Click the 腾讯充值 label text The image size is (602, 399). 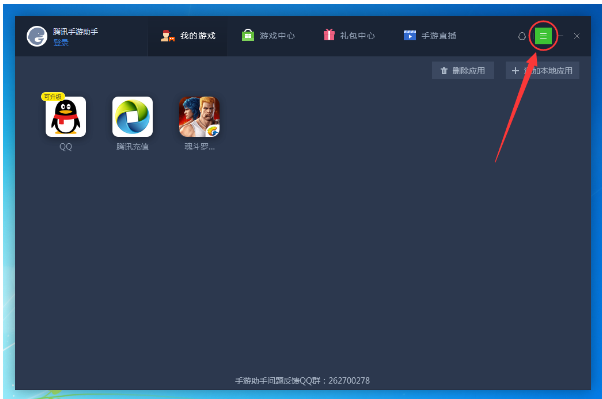tap(132, 147)
